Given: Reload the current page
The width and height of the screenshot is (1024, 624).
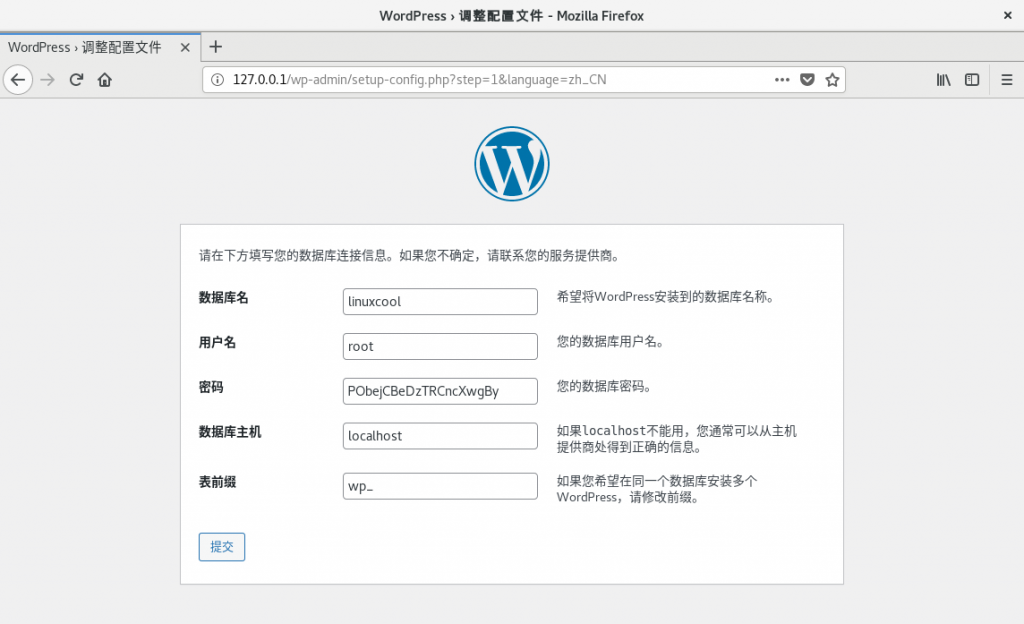Looking at the screenshot, I should [76, 80].
